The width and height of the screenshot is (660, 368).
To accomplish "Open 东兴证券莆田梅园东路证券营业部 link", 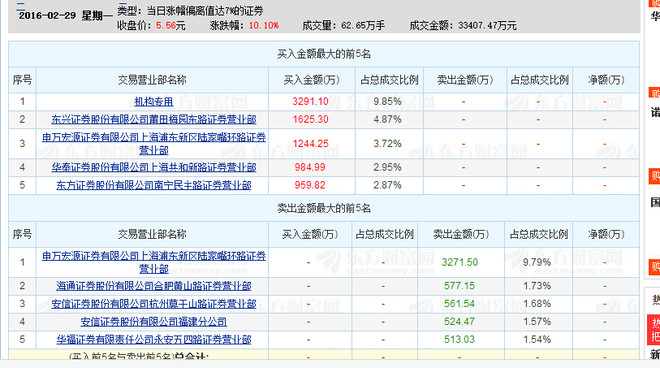I will pyautogui.click(x=154, y=120).
